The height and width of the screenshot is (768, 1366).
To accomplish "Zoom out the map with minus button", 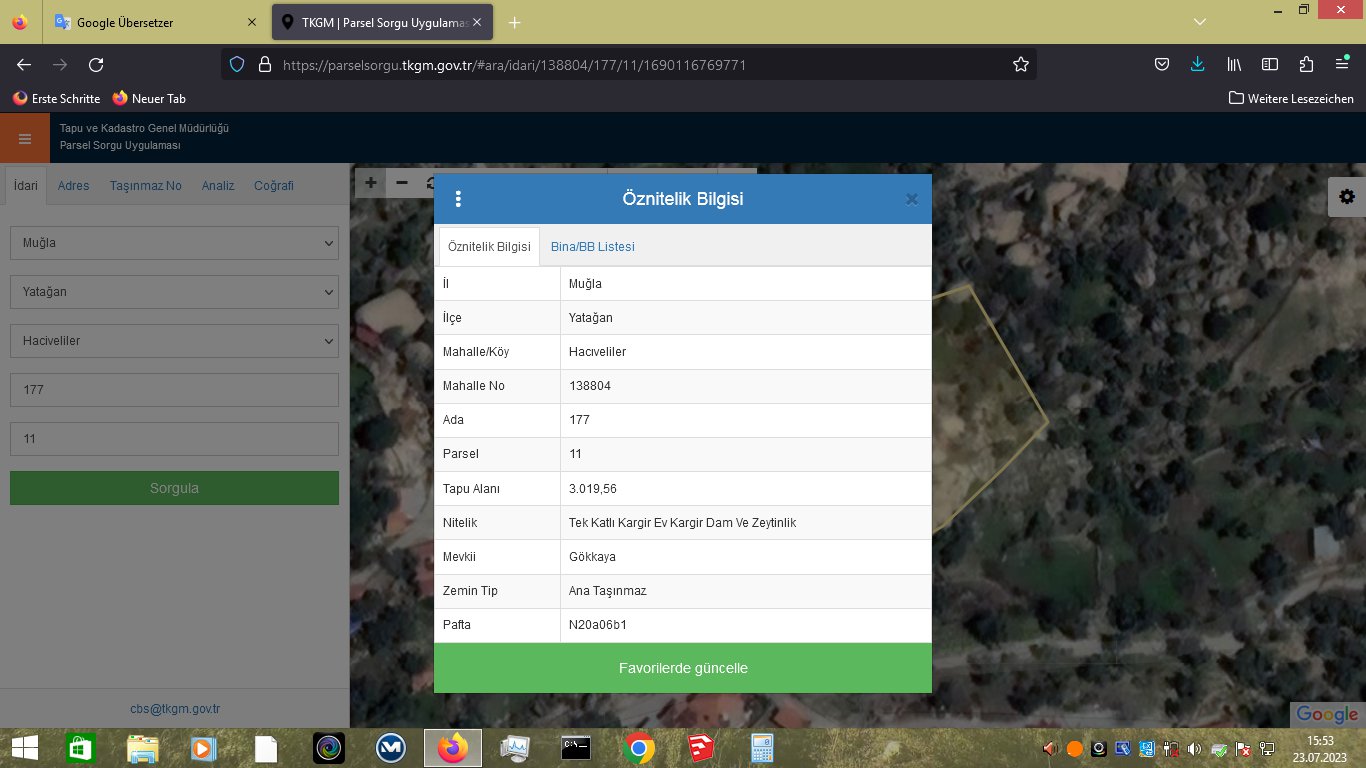I will 402,182.
